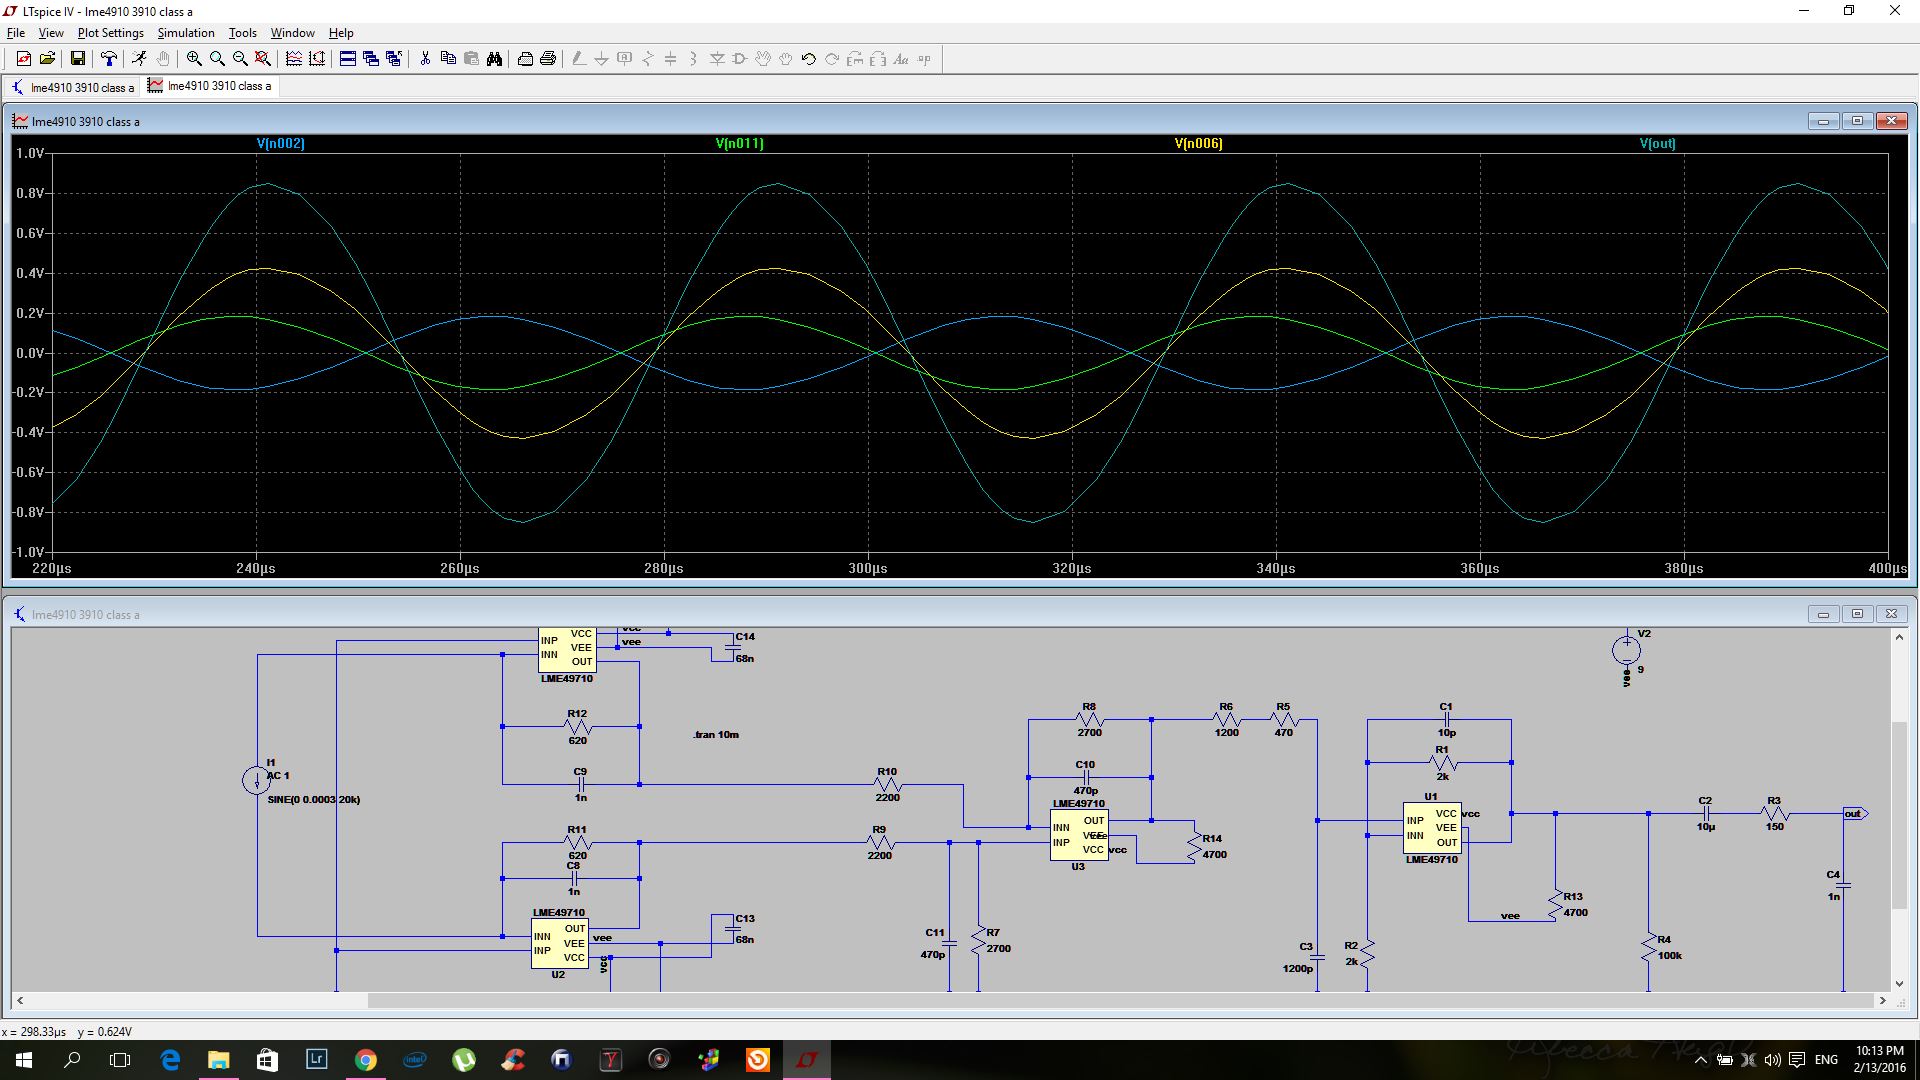Open Microsoft Edge from the taskbar

(170, 1060)
